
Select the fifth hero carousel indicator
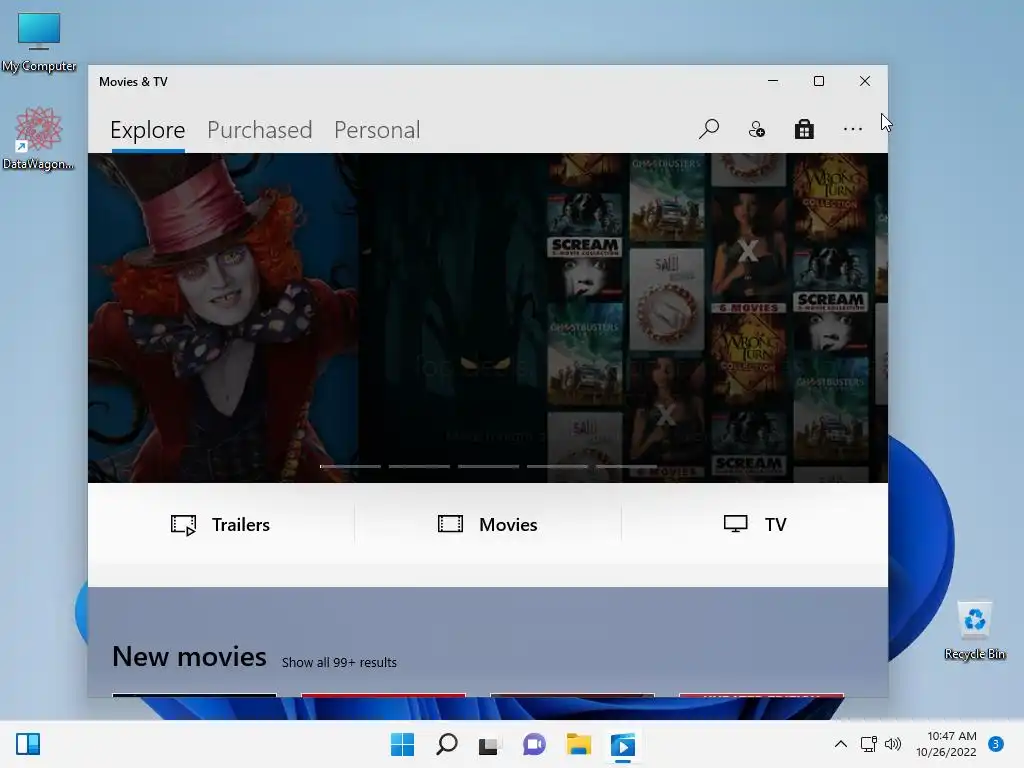click(626, 466)
